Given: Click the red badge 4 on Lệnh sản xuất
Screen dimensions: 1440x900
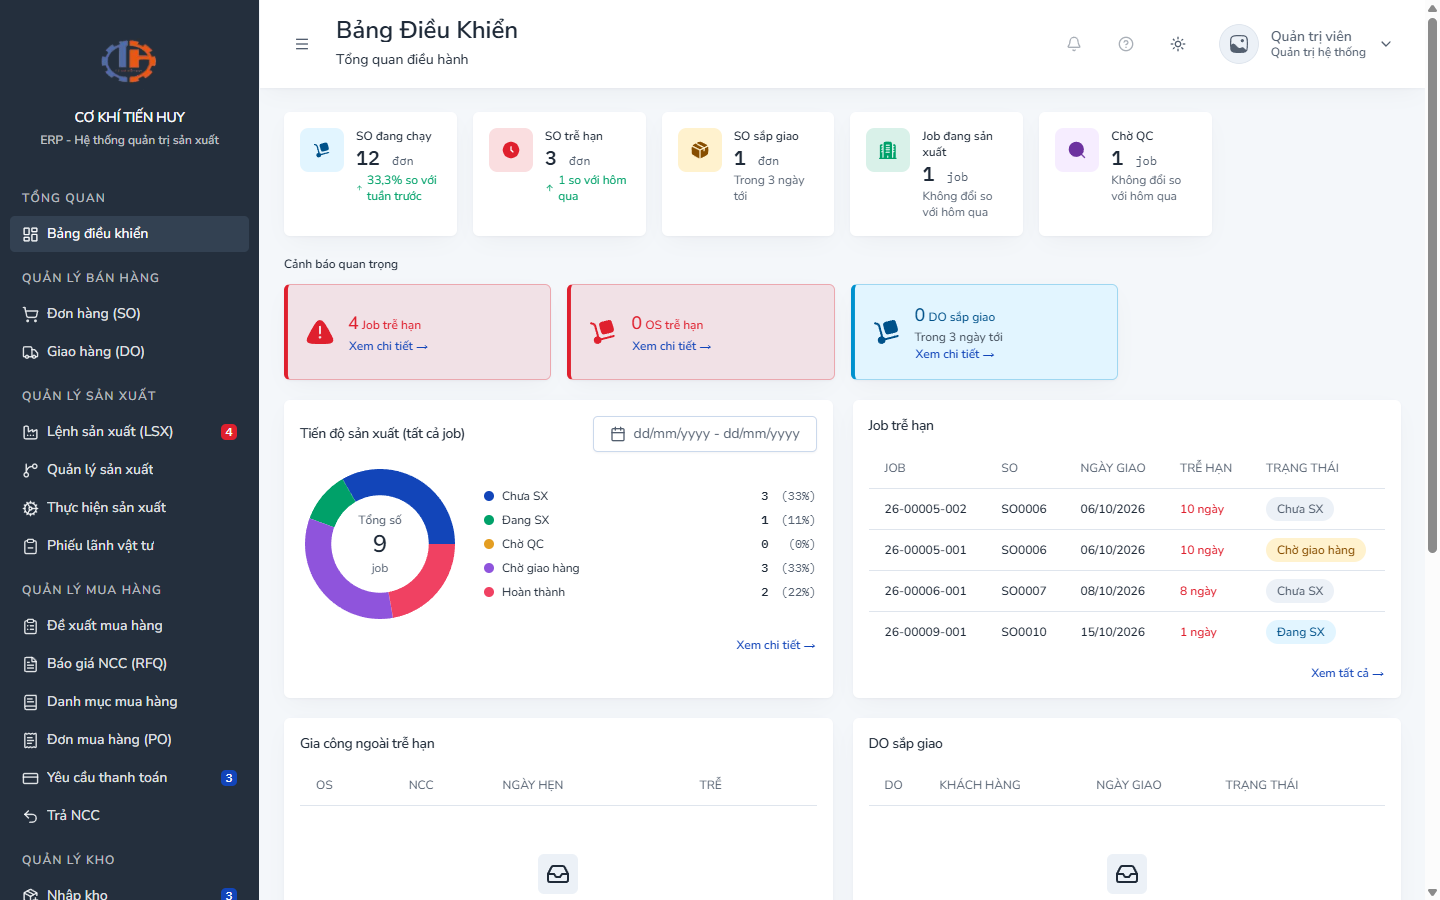Looking at the screenshot, I should click(229, 432).
